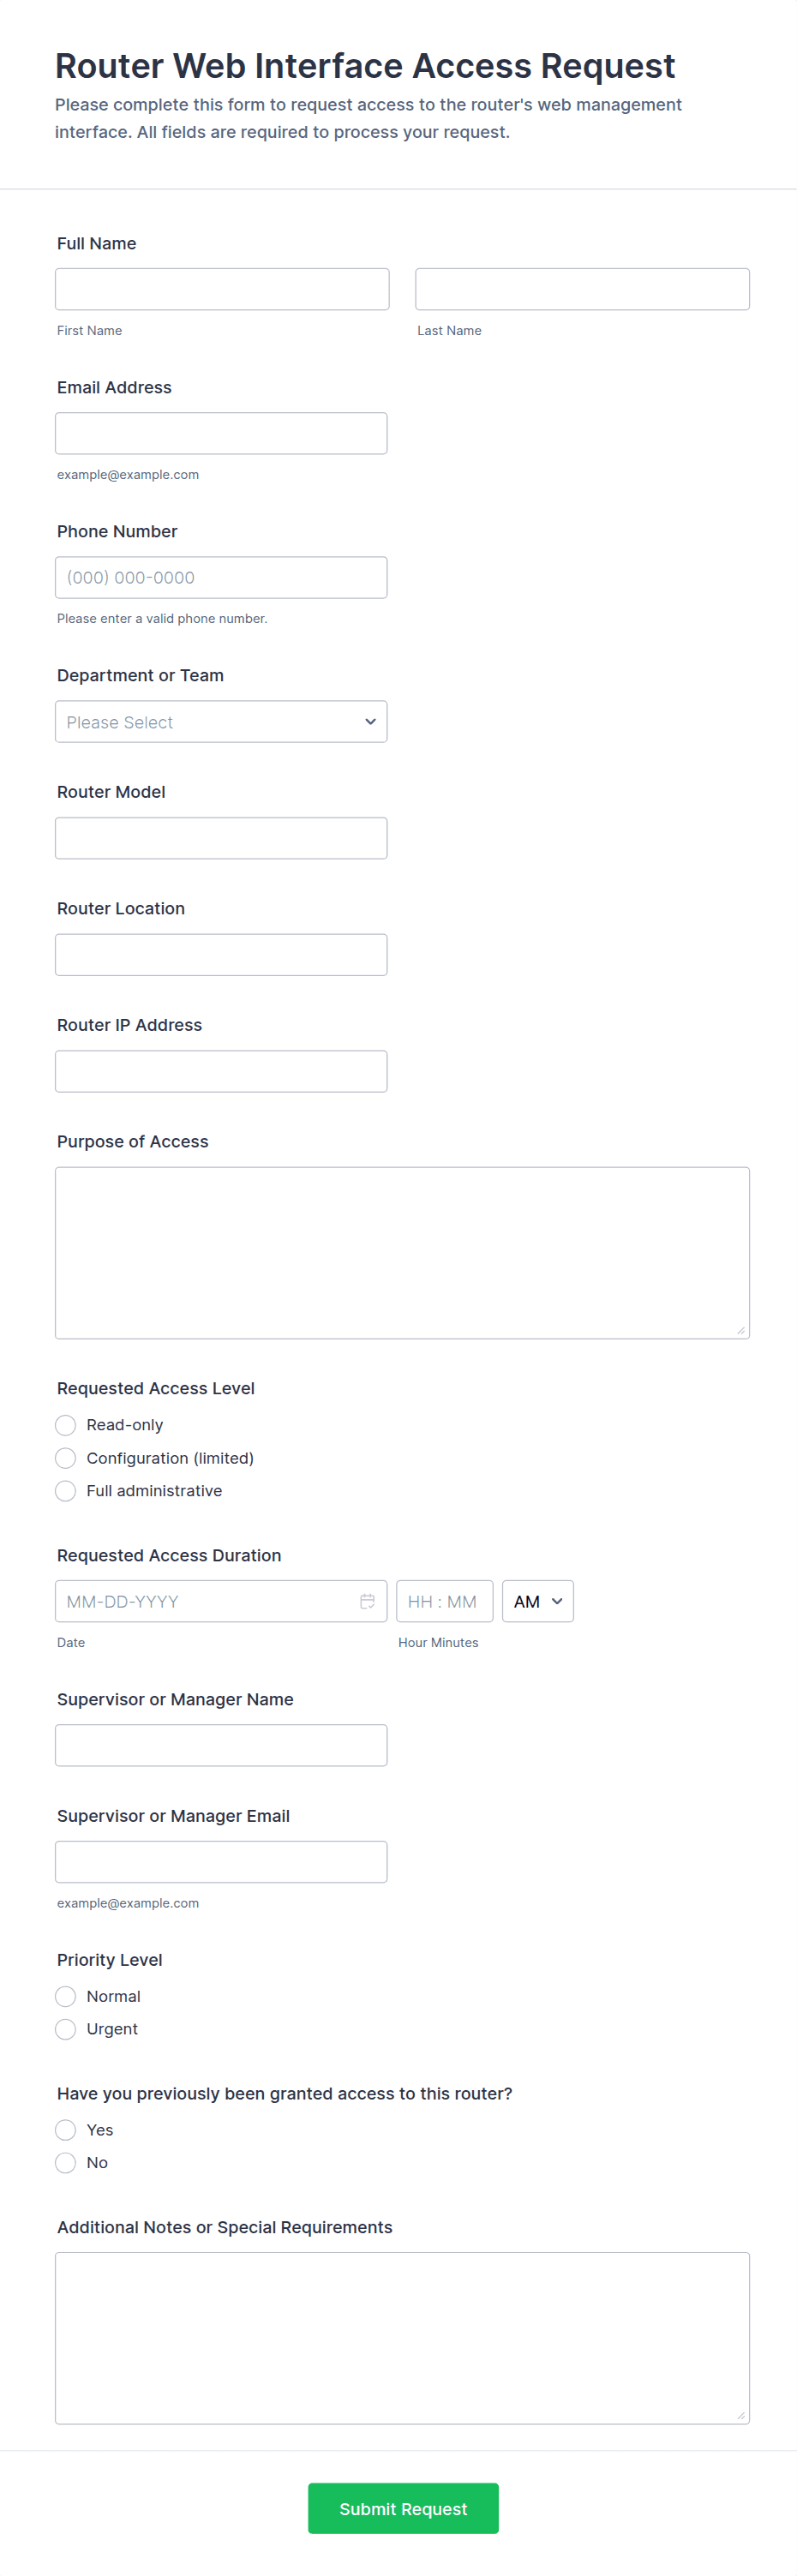The width and height of the screenshot is (797, 2576).
Task: Select the Router Model text box
Action: pyautogui.click(x=221, y=838)
